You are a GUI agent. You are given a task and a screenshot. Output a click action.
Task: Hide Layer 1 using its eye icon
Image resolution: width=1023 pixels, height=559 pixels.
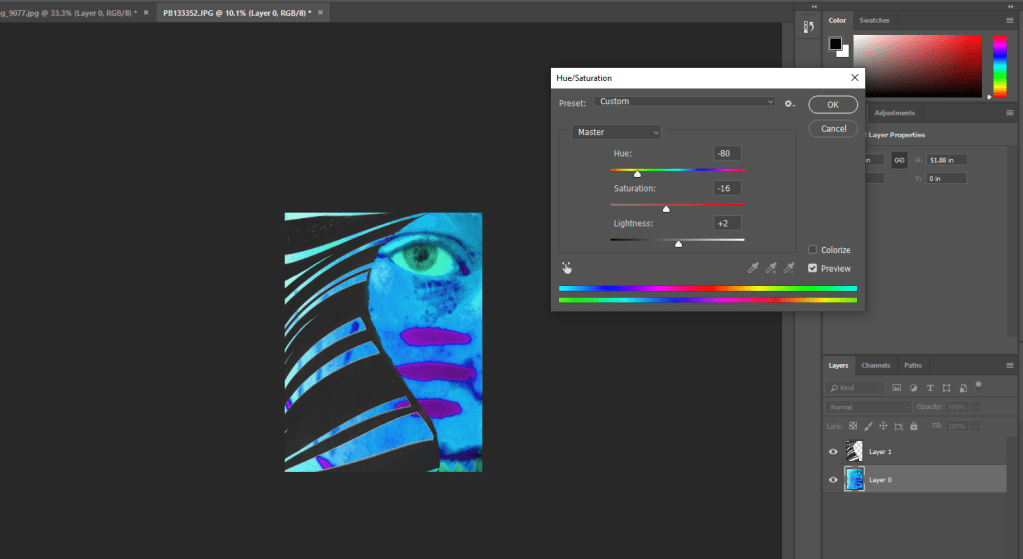pyautogui.click(x=833, y=452)
